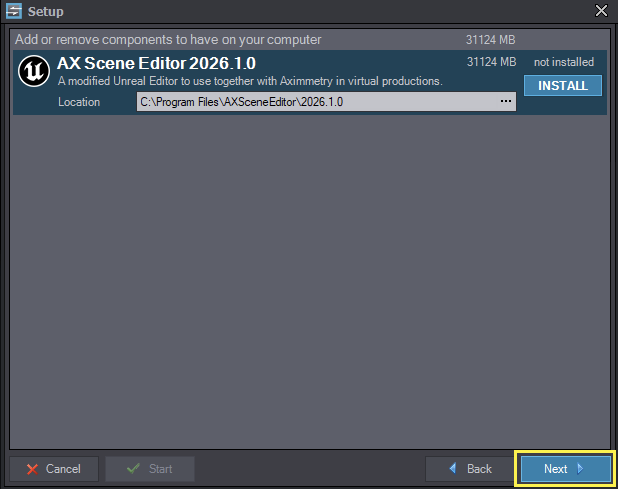Click the Add or remove components heading
The width and height of the screenshot is (618, 489).
click(x=168, y=40)
